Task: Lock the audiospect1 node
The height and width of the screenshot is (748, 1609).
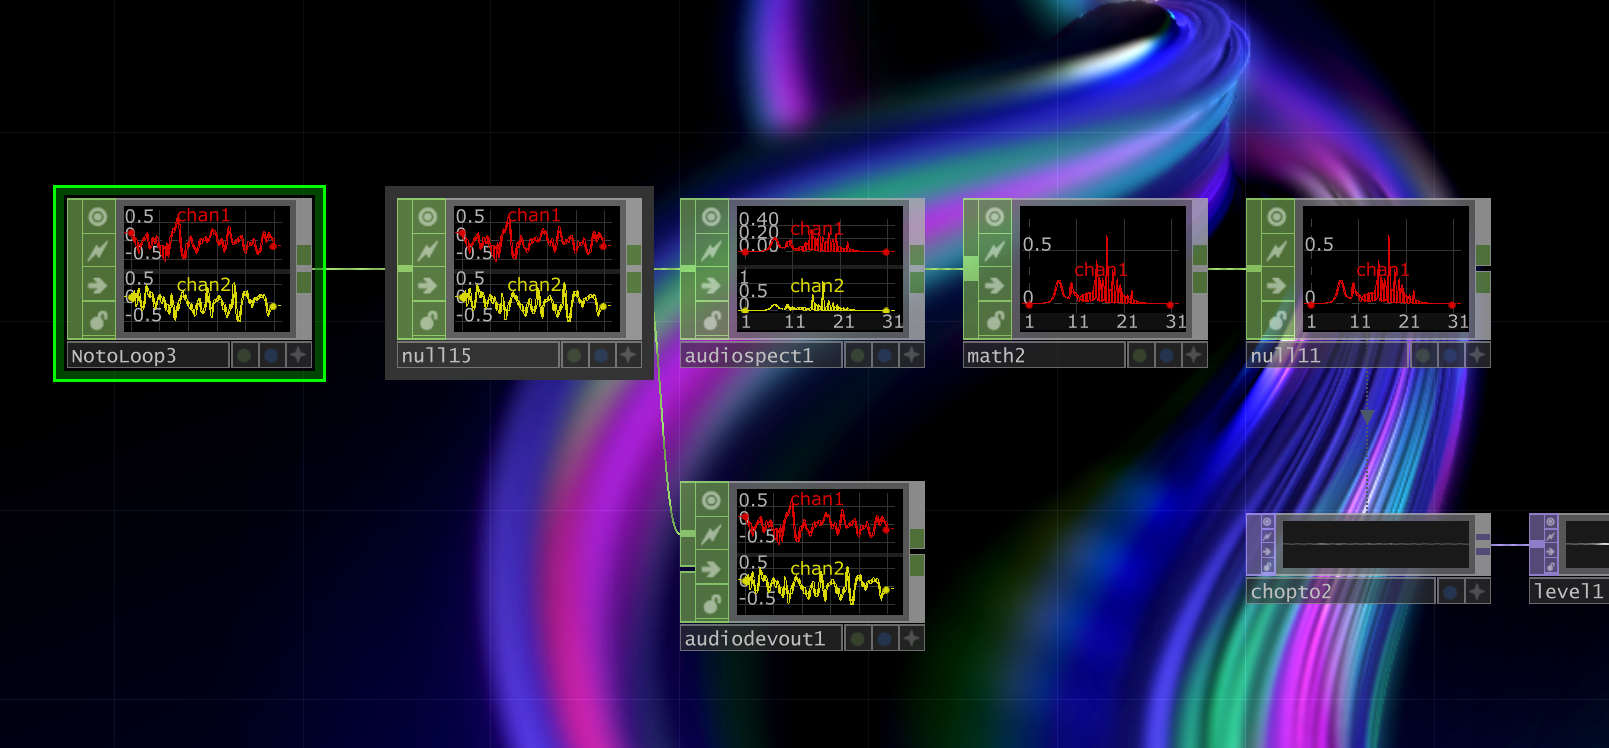Action: [x=711, y=320]
